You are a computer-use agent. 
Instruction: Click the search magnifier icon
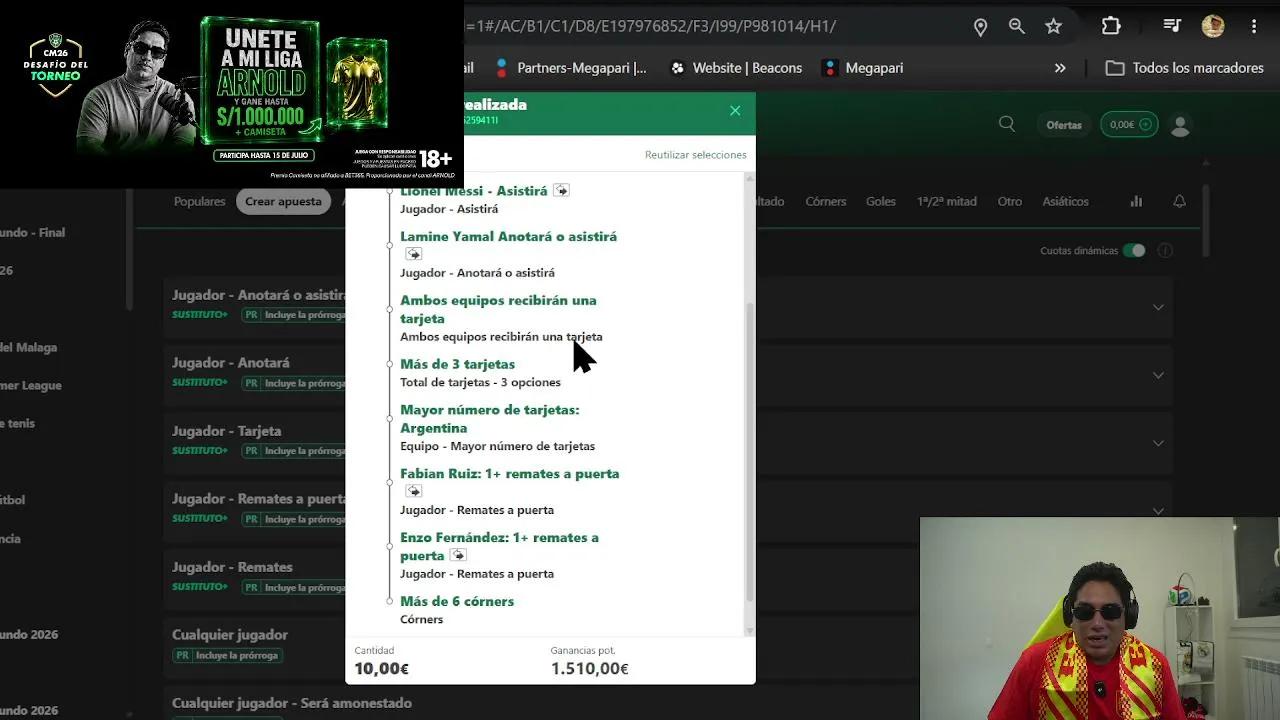[1007, 124]
